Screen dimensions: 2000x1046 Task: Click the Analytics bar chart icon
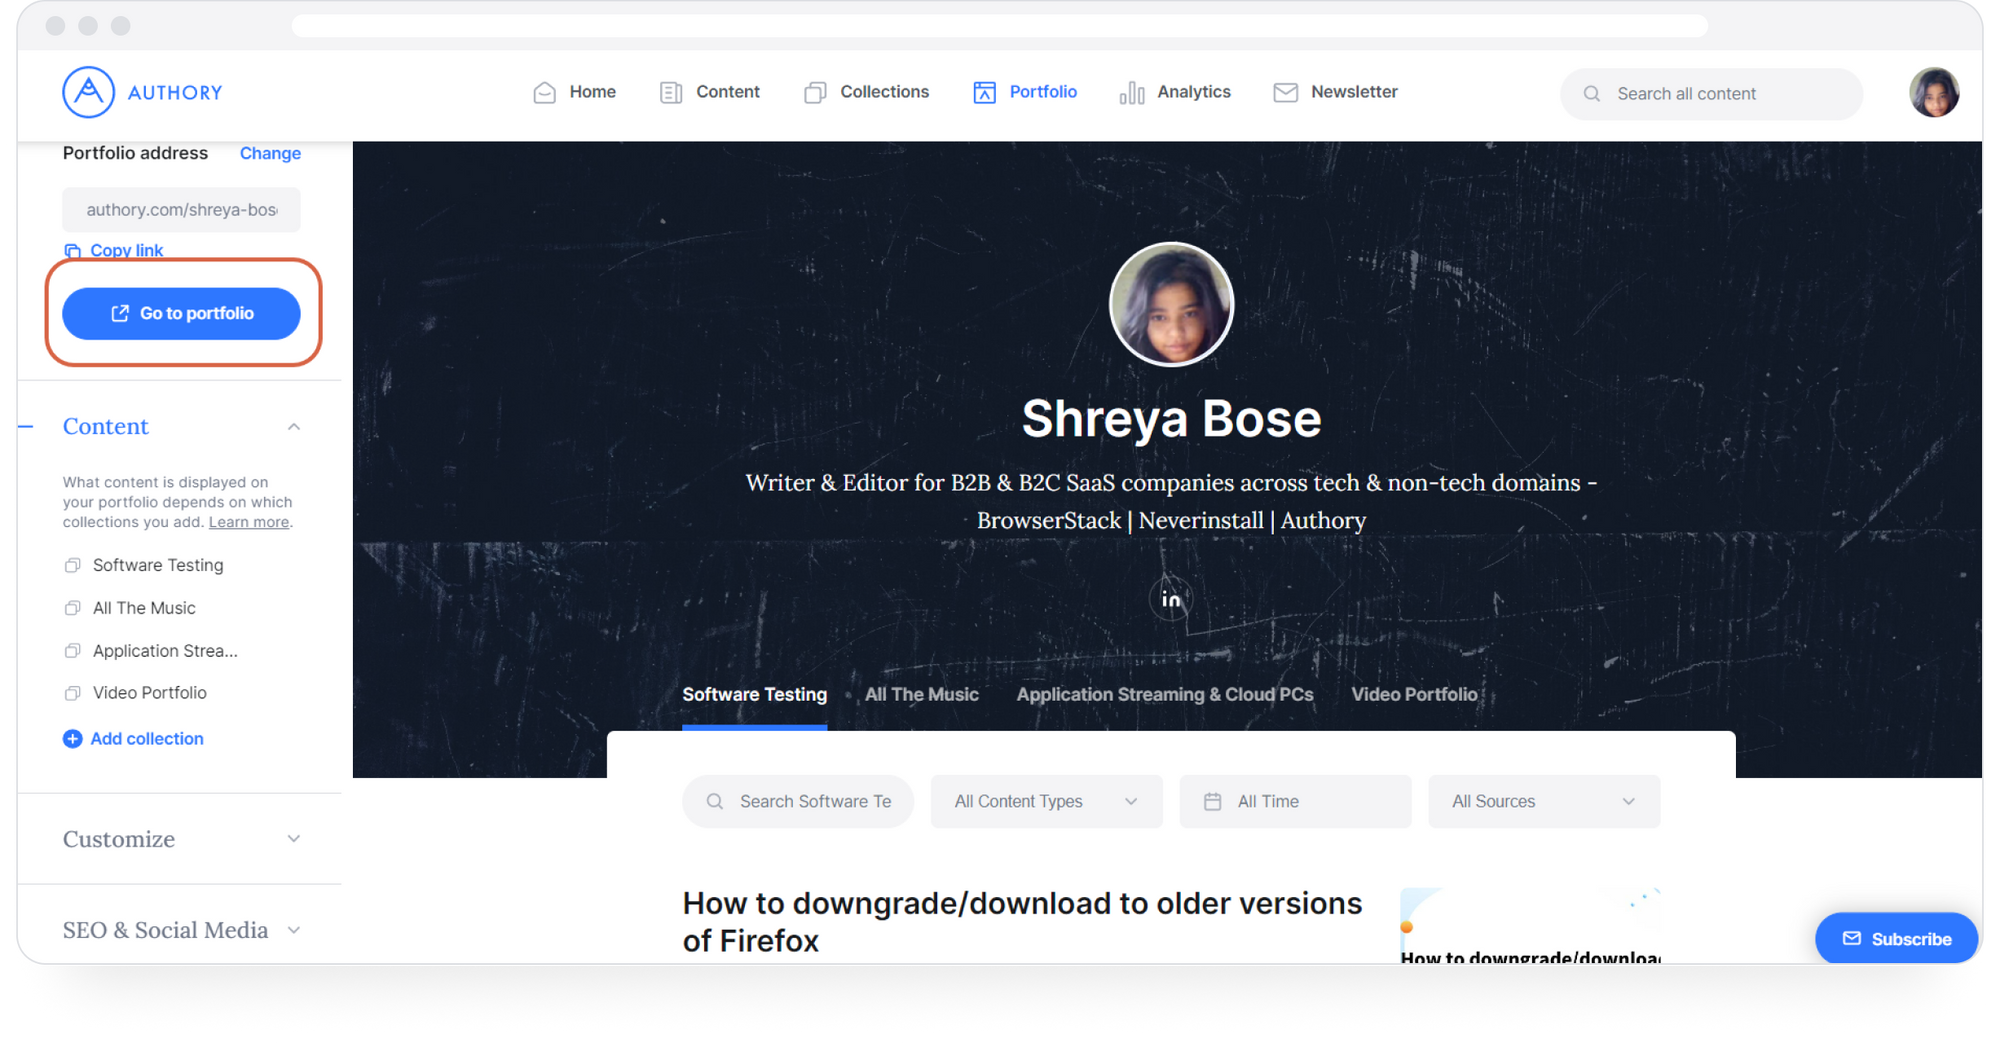(1132, 92)
